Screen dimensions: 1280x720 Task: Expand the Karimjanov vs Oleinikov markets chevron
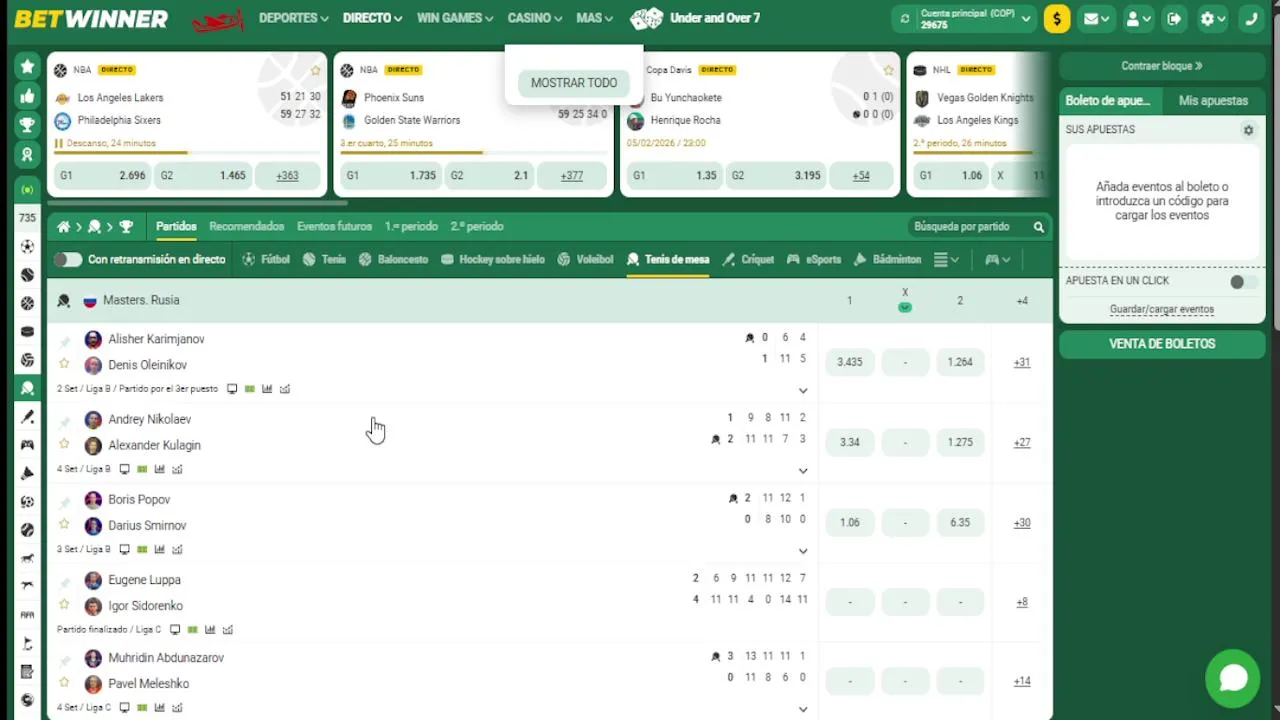pos(803,391)
